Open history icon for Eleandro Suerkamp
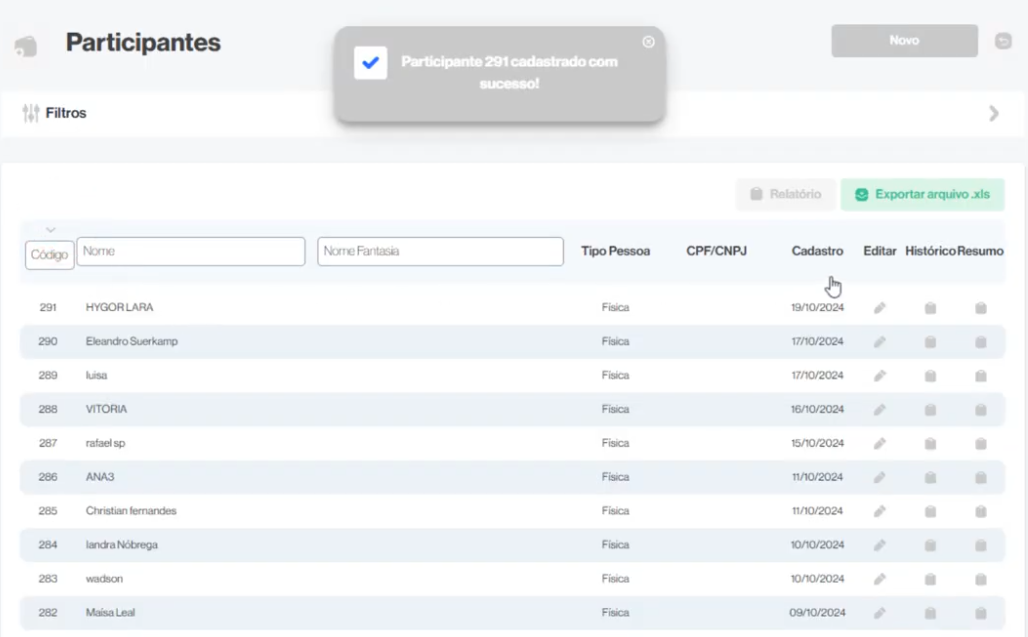1028x637 pixels. [x=930, y=342]
